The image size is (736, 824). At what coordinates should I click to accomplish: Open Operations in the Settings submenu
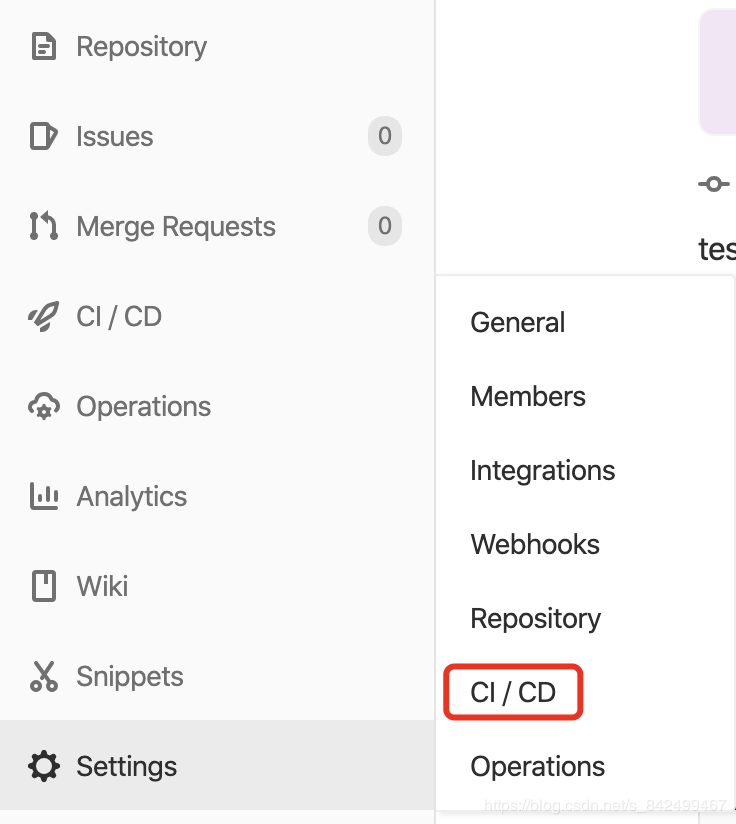coord(537,767)
